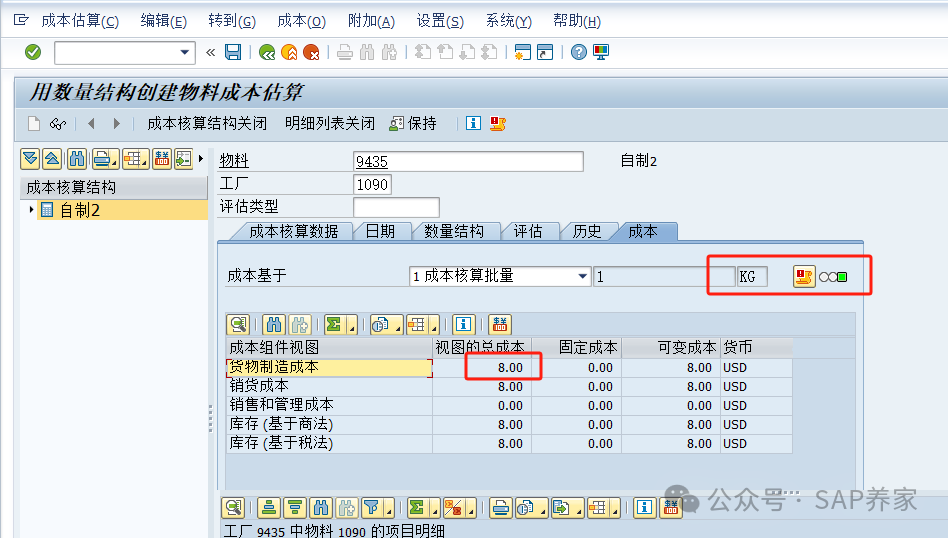Click the print icon in itemization toolbar

(x=501, y=508)
